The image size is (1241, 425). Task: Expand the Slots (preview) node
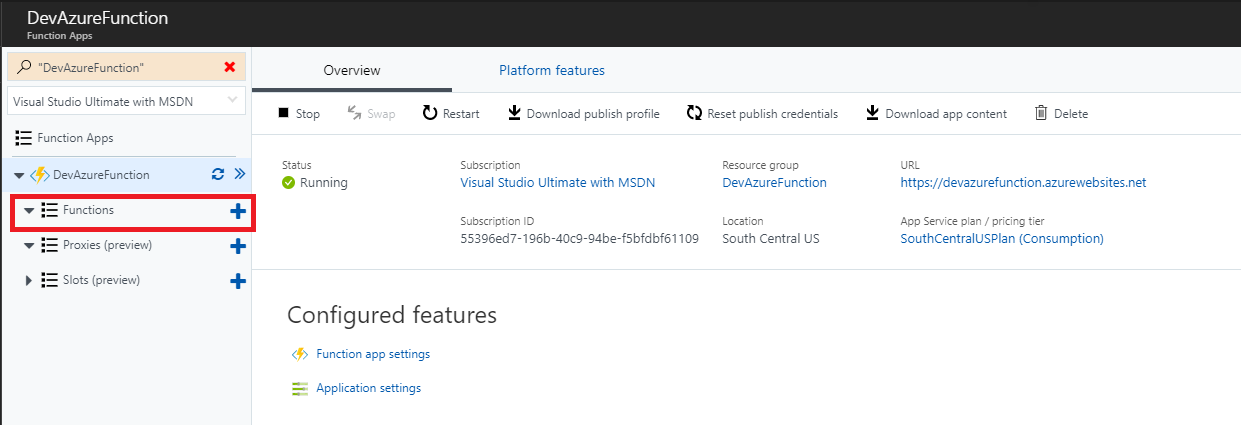coord(29,281)
